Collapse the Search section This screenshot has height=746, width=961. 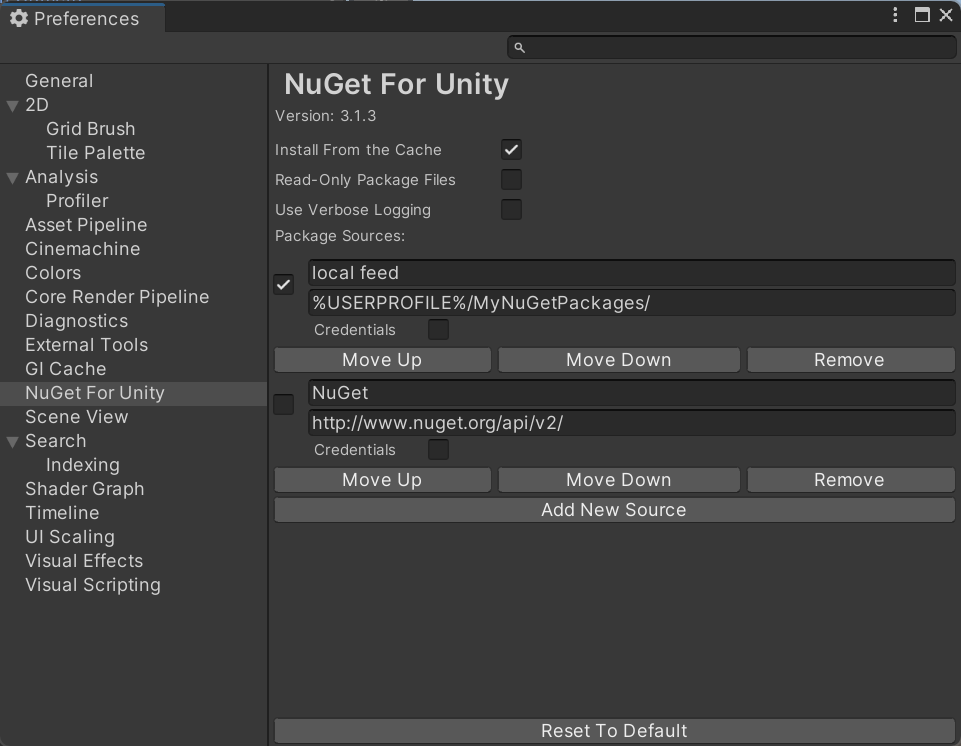[12, 441]
